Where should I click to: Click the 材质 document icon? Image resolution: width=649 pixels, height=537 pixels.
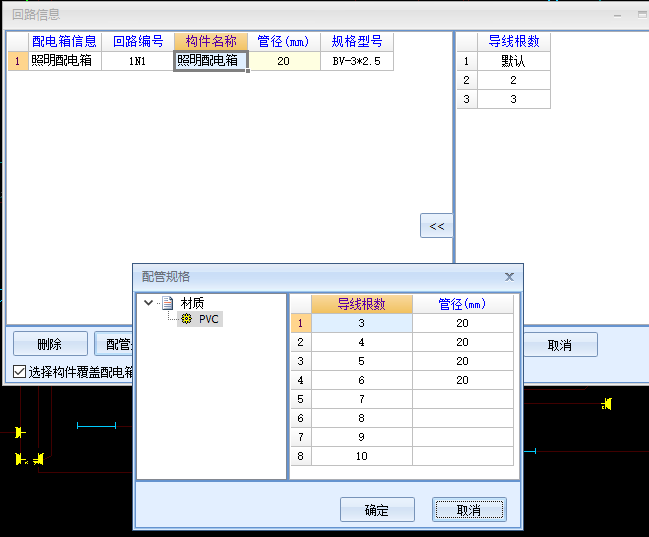pos(167,303)
